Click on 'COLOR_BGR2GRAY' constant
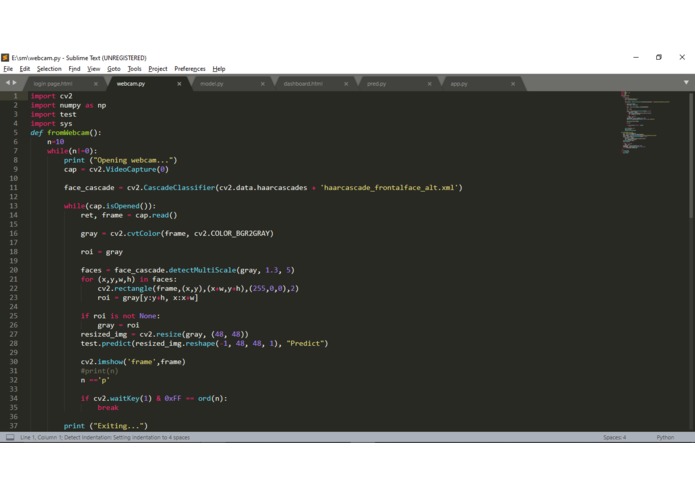 tap(240, 233)
